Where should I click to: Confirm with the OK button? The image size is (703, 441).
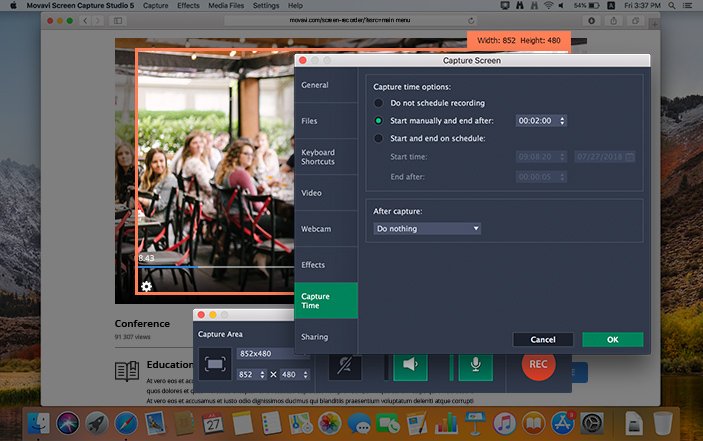[612, 340]
